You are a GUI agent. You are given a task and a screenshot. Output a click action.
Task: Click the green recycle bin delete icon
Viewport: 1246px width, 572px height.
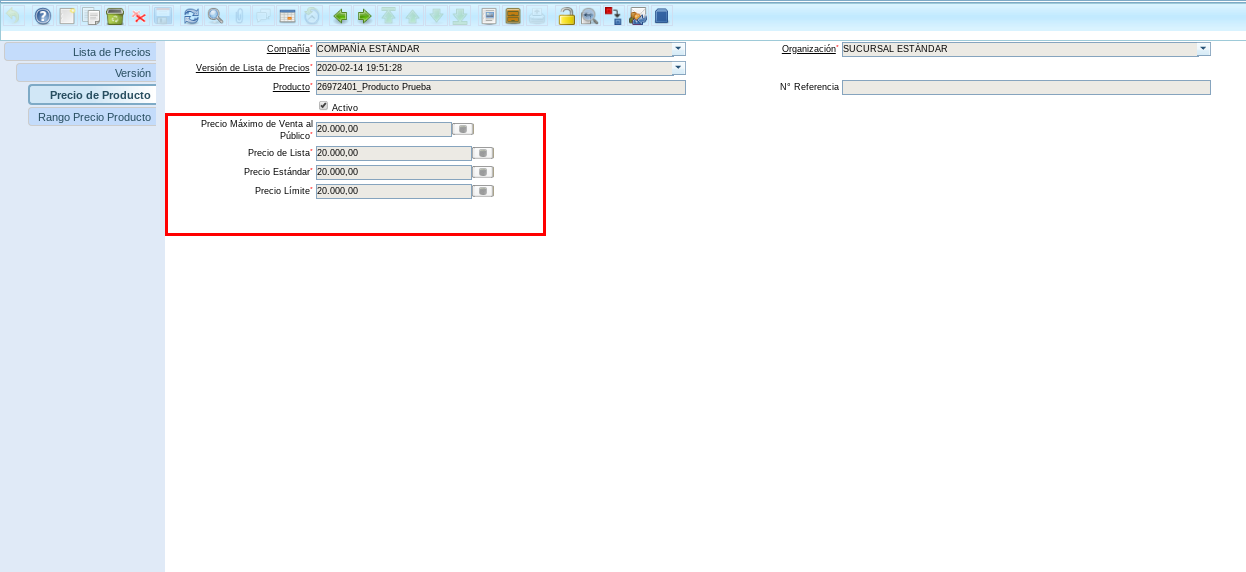[115, 16]
